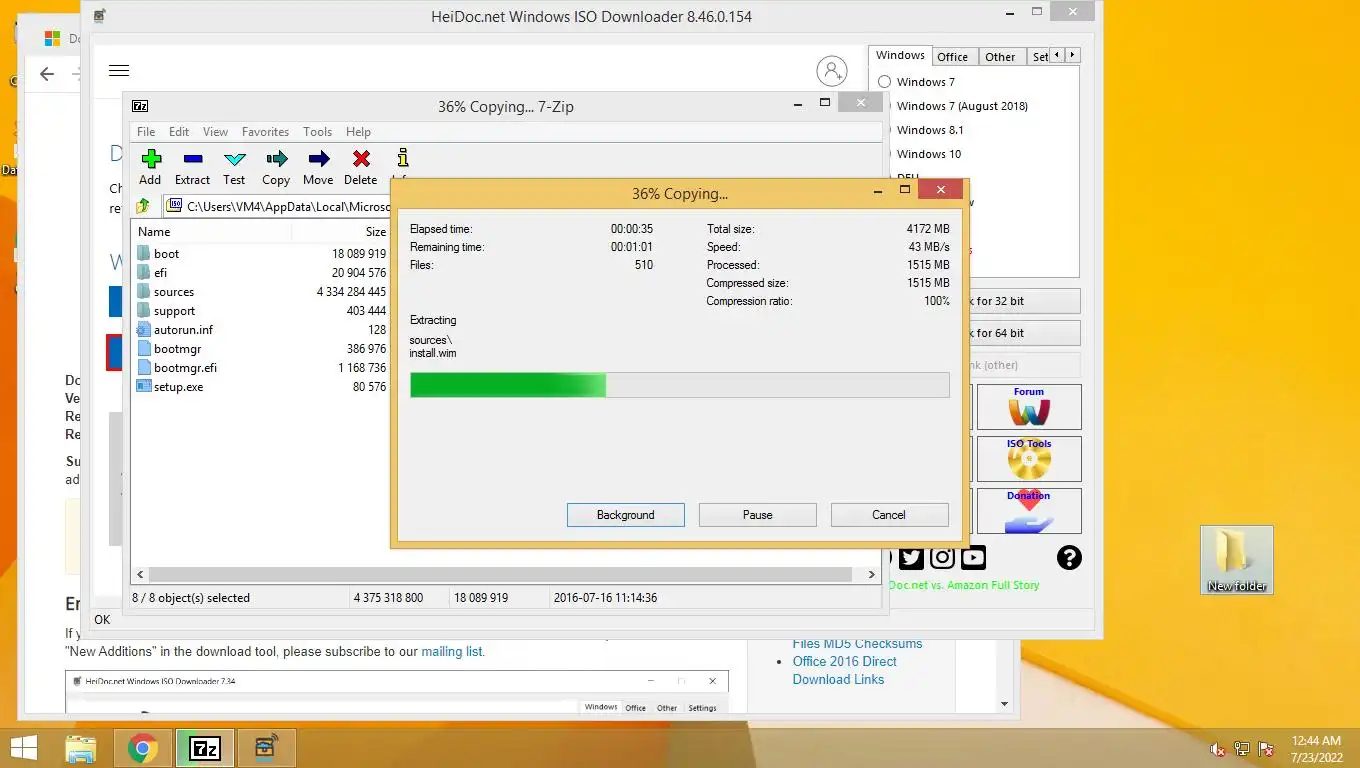The height and width of the screenshot is (768, 1360).
Task: Click the tab strip right scroll arrow
Action: [x=1073, y=56]
